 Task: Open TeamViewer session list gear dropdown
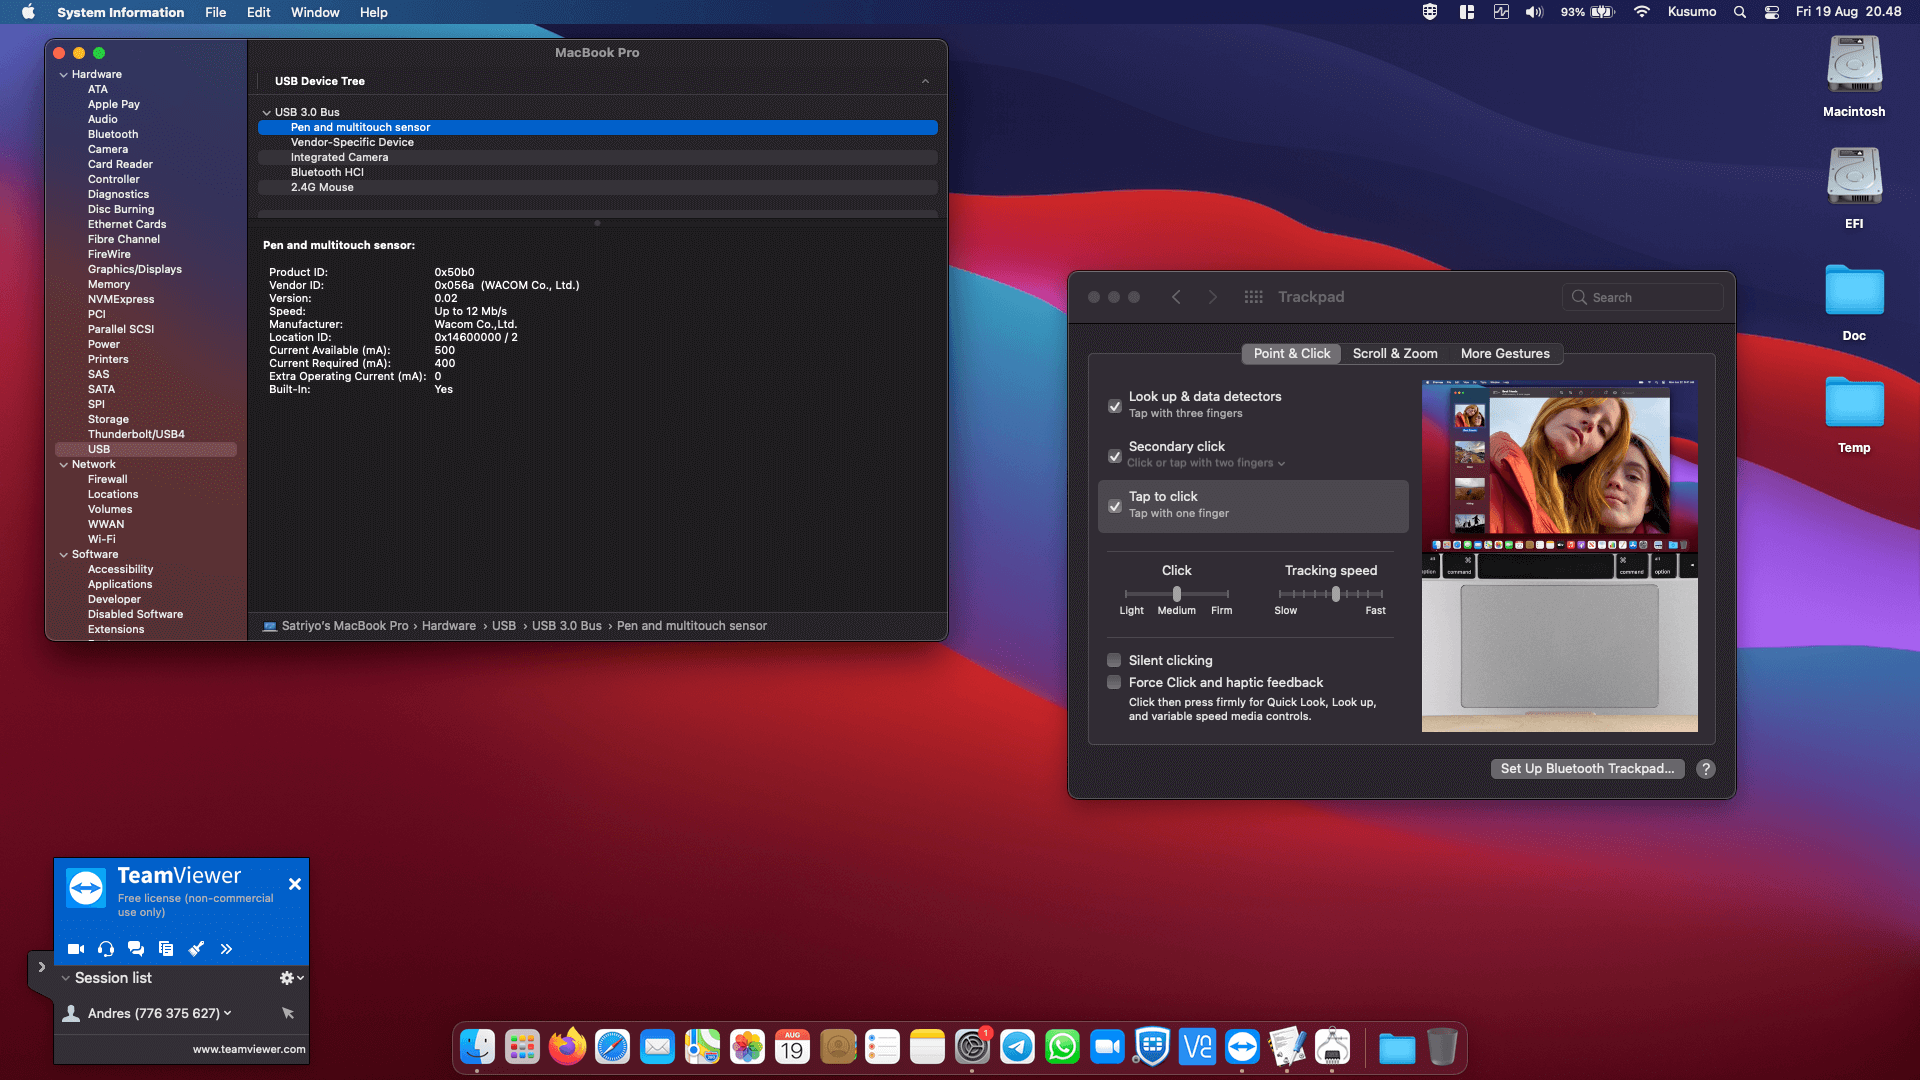click(x=291, y=978)
